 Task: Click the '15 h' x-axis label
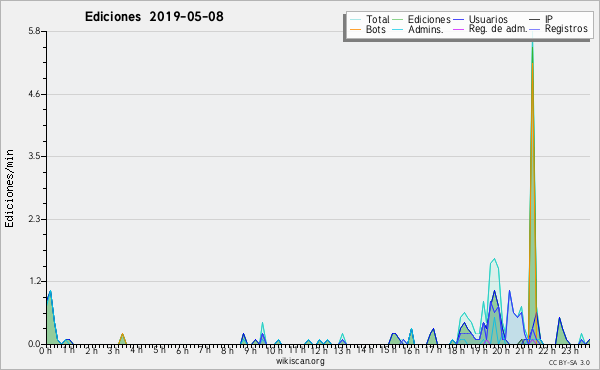click(387, 350)
